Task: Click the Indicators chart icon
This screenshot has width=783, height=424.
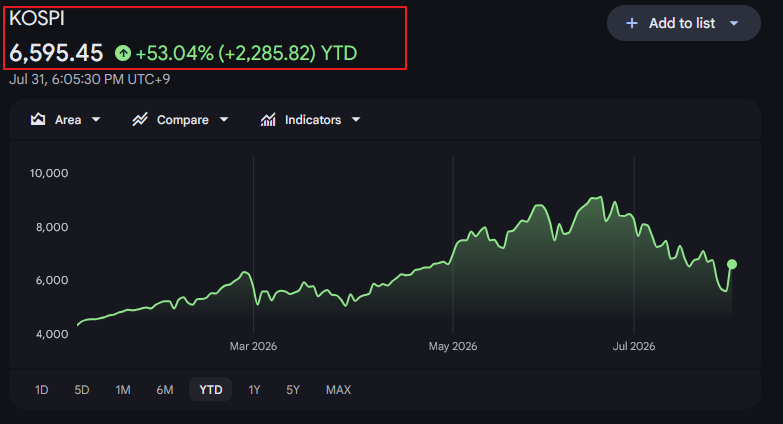Action: point(268,119)
